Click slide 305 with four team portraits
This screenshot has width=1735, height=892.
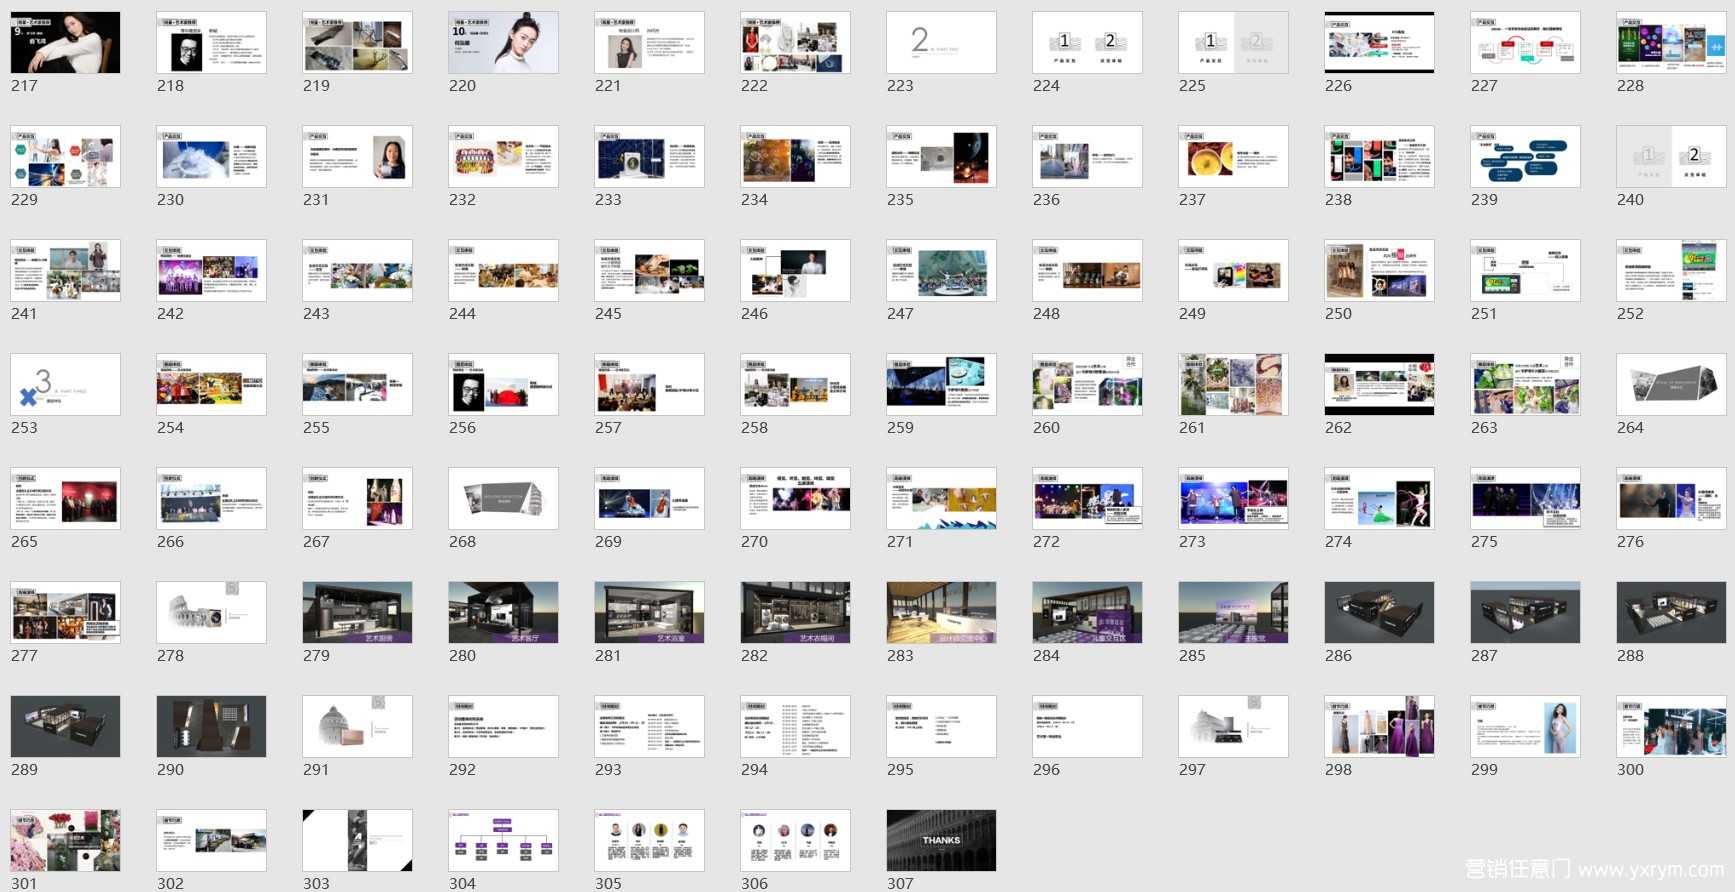[x=649, y=841]
